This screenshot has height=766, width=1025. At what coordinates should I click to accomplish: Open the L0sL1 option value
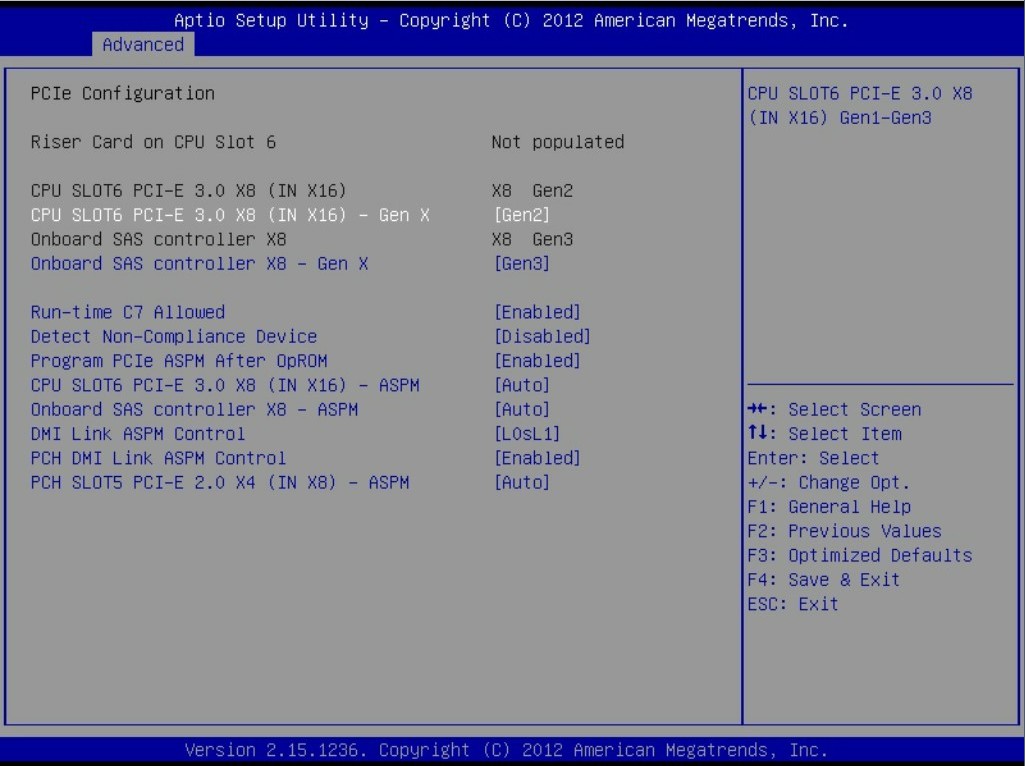click(x=527, y=434)
